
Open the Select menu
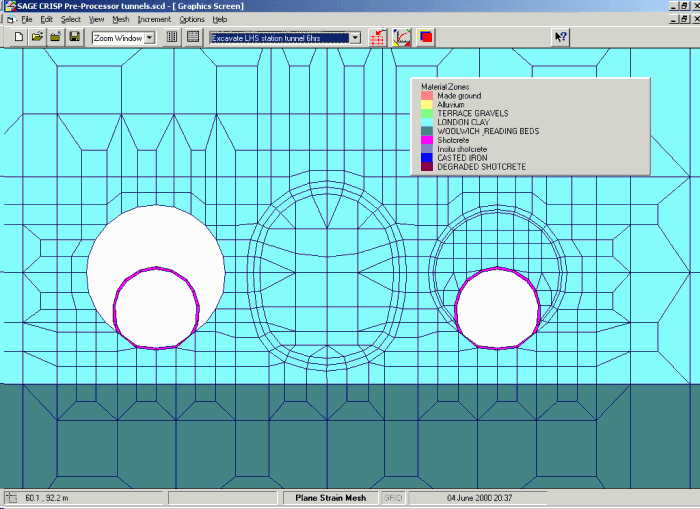pos(71,20)
